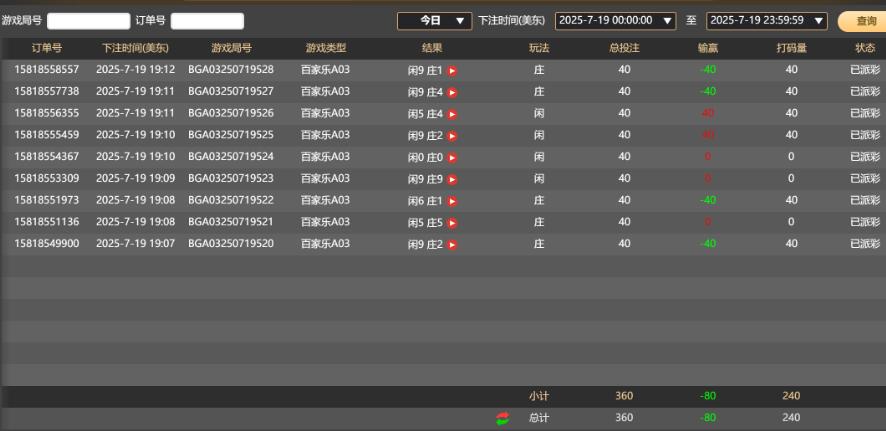Viewport: 886px width, 431px height.
Task: Select order number 15818556355
Action: [x=47, y=113]
